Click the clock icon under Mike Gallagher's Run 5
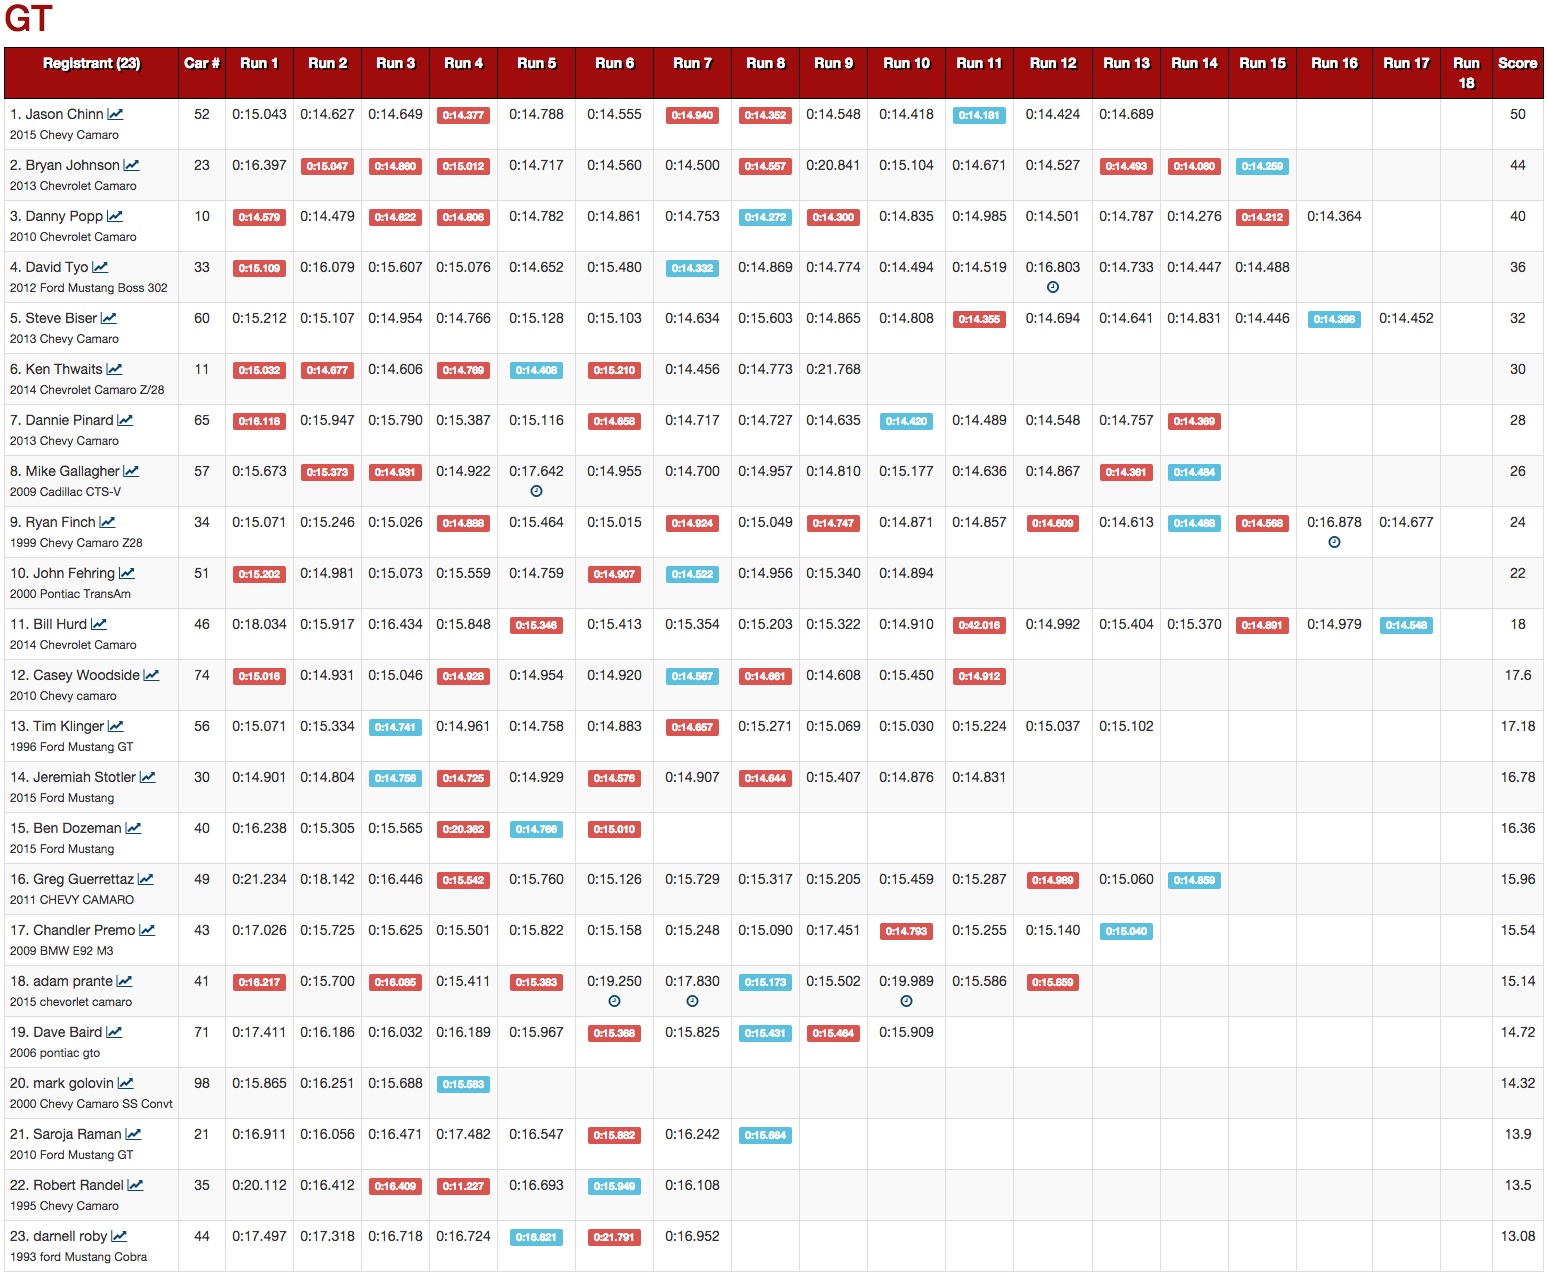1547x1276 pixels. click(x=536, y=491)
